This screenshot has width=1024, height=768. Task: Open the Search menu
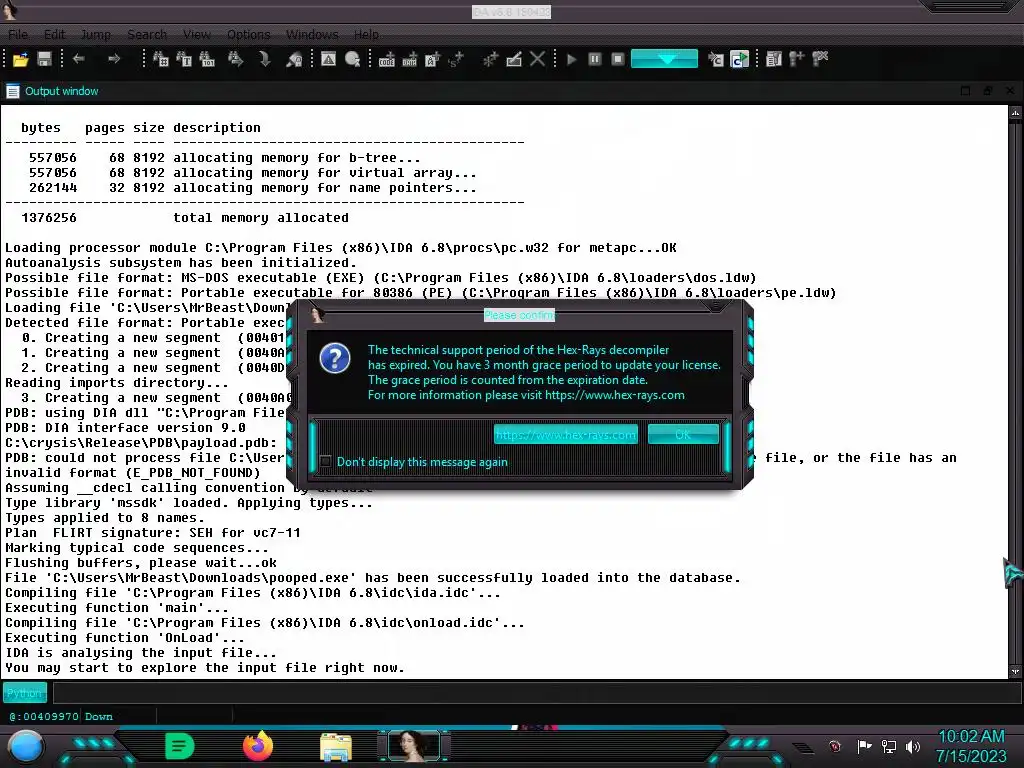pyautogui.click(x=147, y=35)
